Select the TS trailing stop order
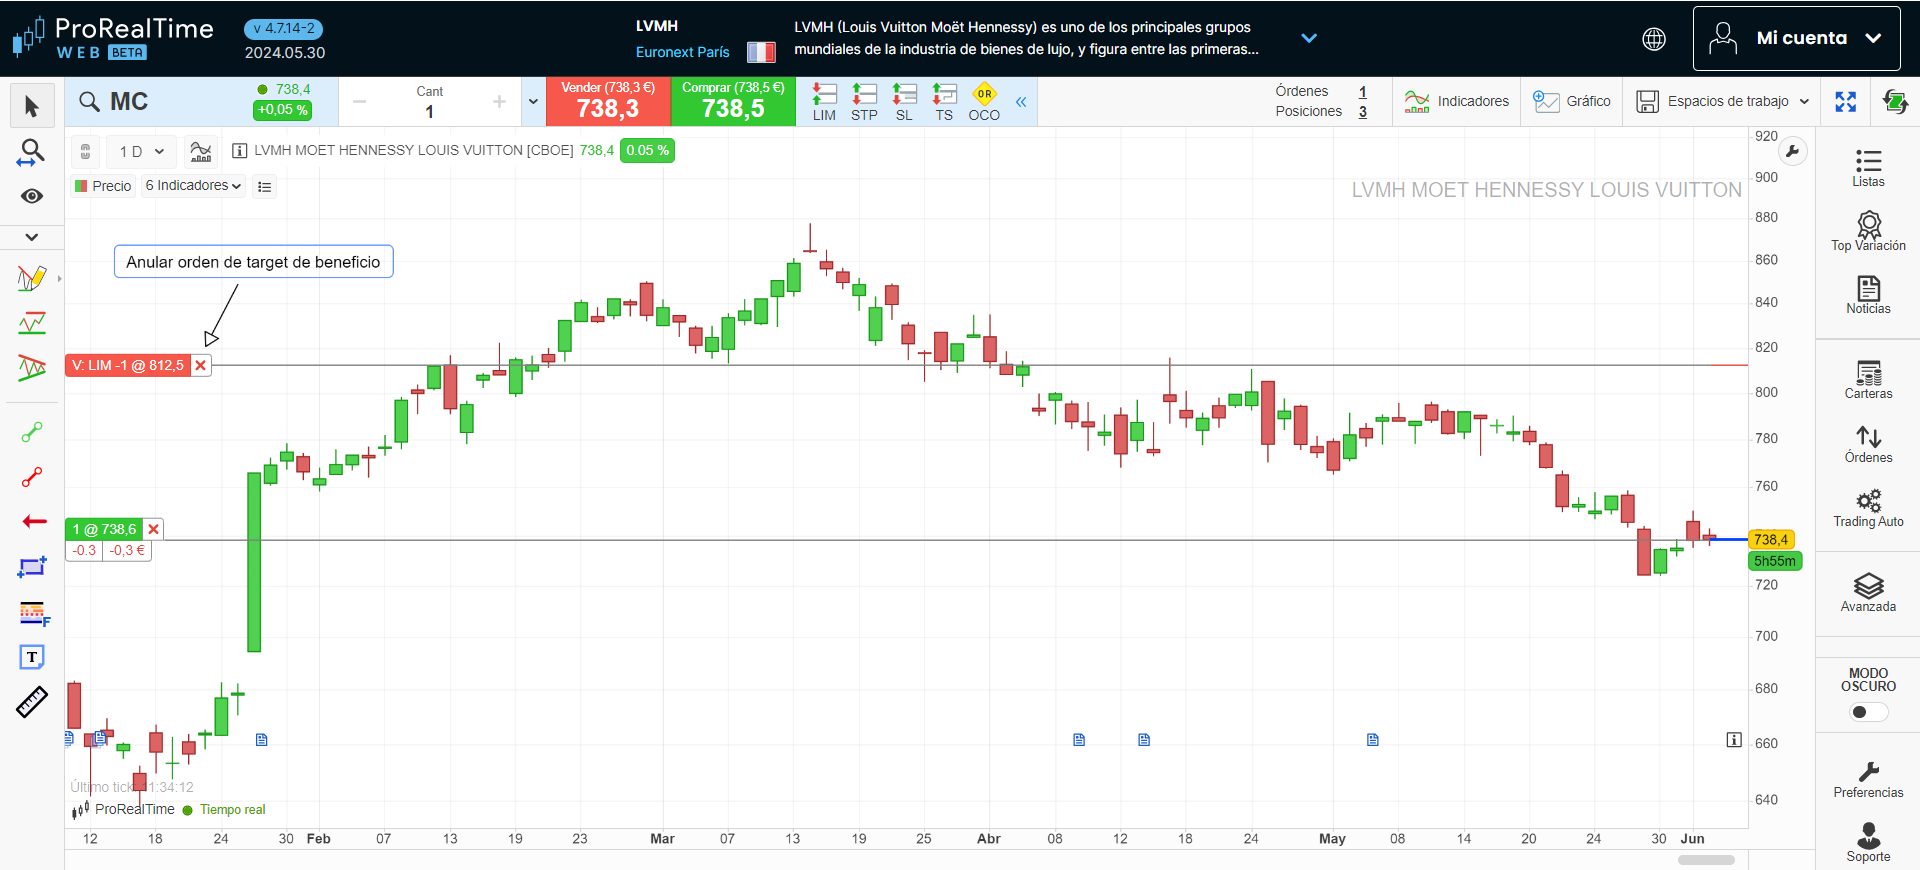Image resolution: width=1920 pixels, height=870 pixels. (944, 102)
